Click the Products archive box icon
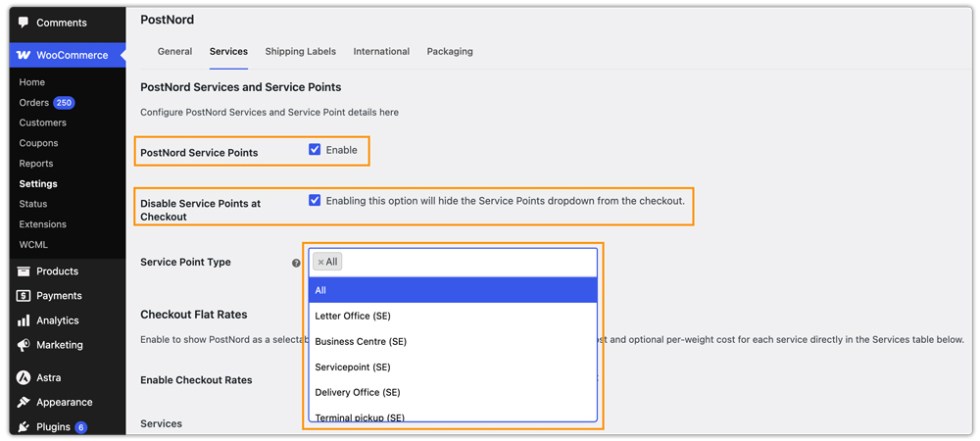Screen dimensions: 980x441 pos(23,271)
